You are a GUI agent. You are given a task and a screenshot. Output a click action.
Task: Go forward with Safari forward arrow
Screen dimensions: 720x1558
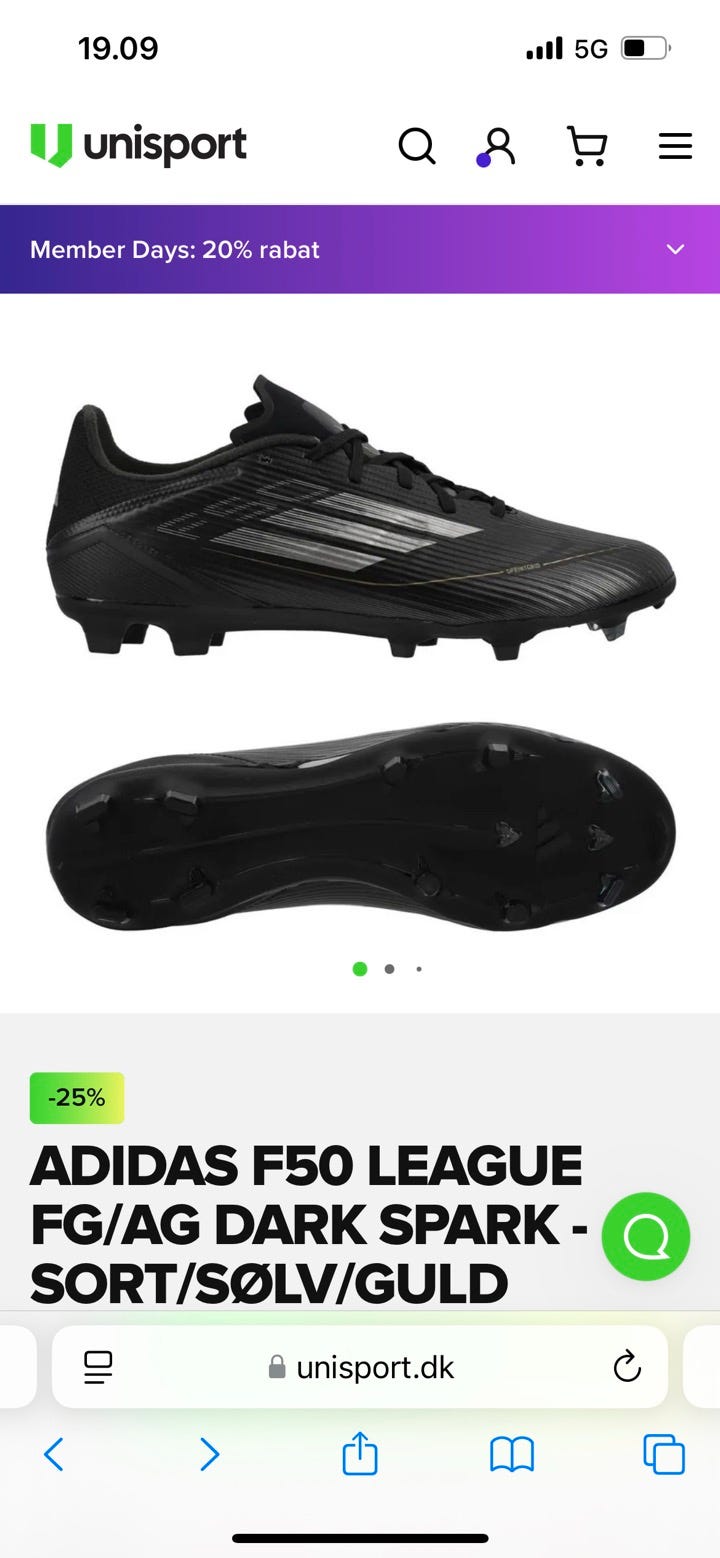coord(209,1454)
